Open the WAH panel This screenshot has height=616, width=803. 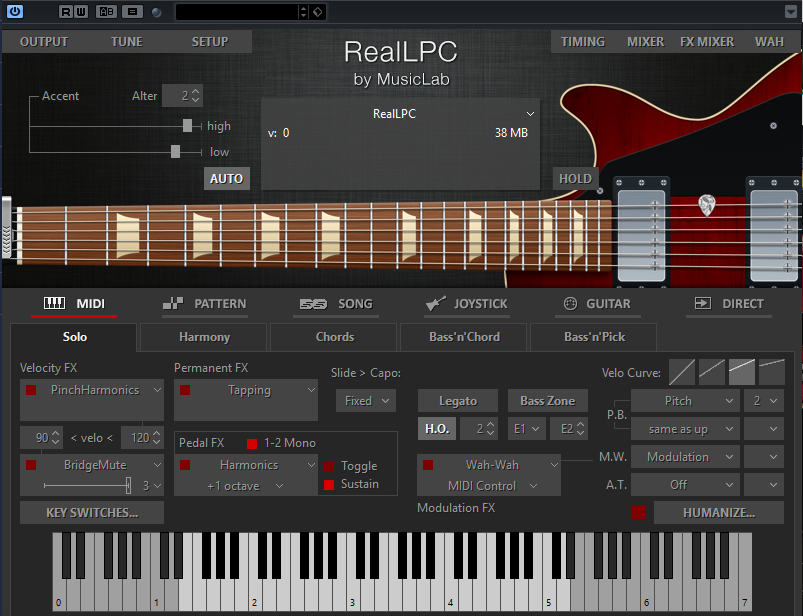coord(769,42)
